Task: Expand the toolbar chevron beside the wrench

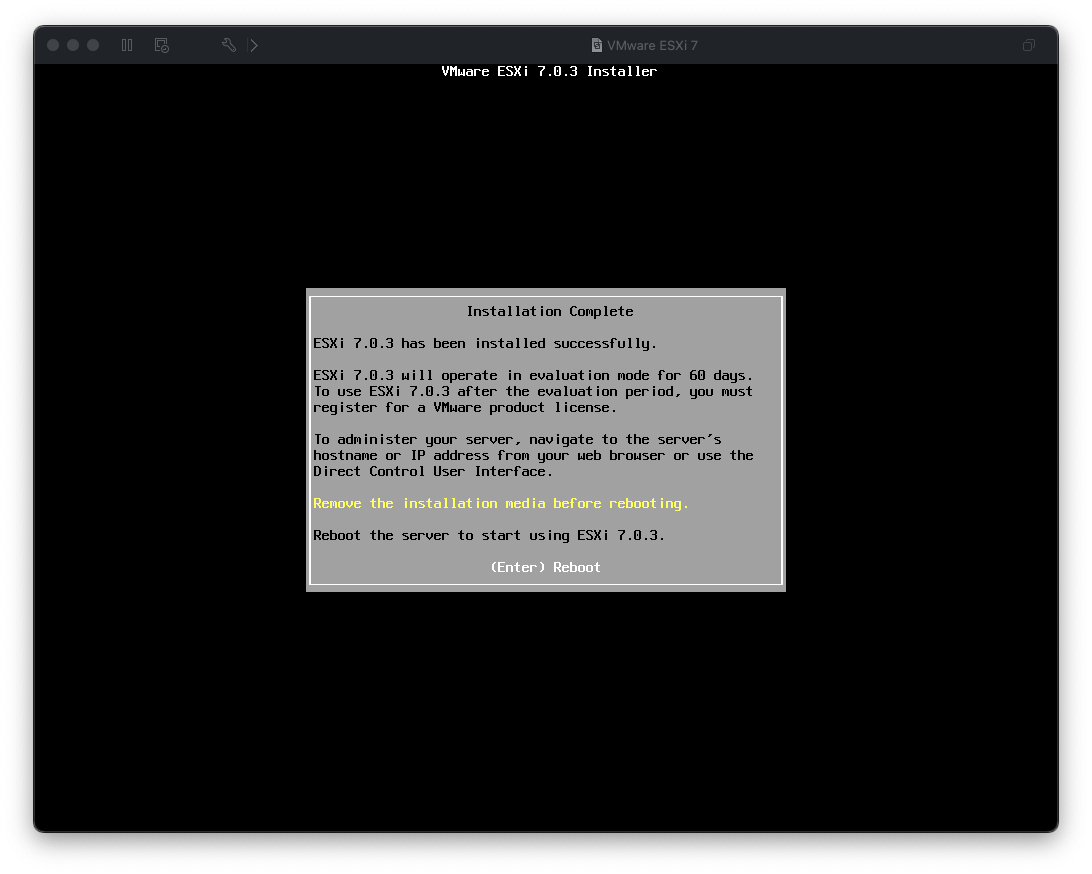Action: (x=254, y=45)
